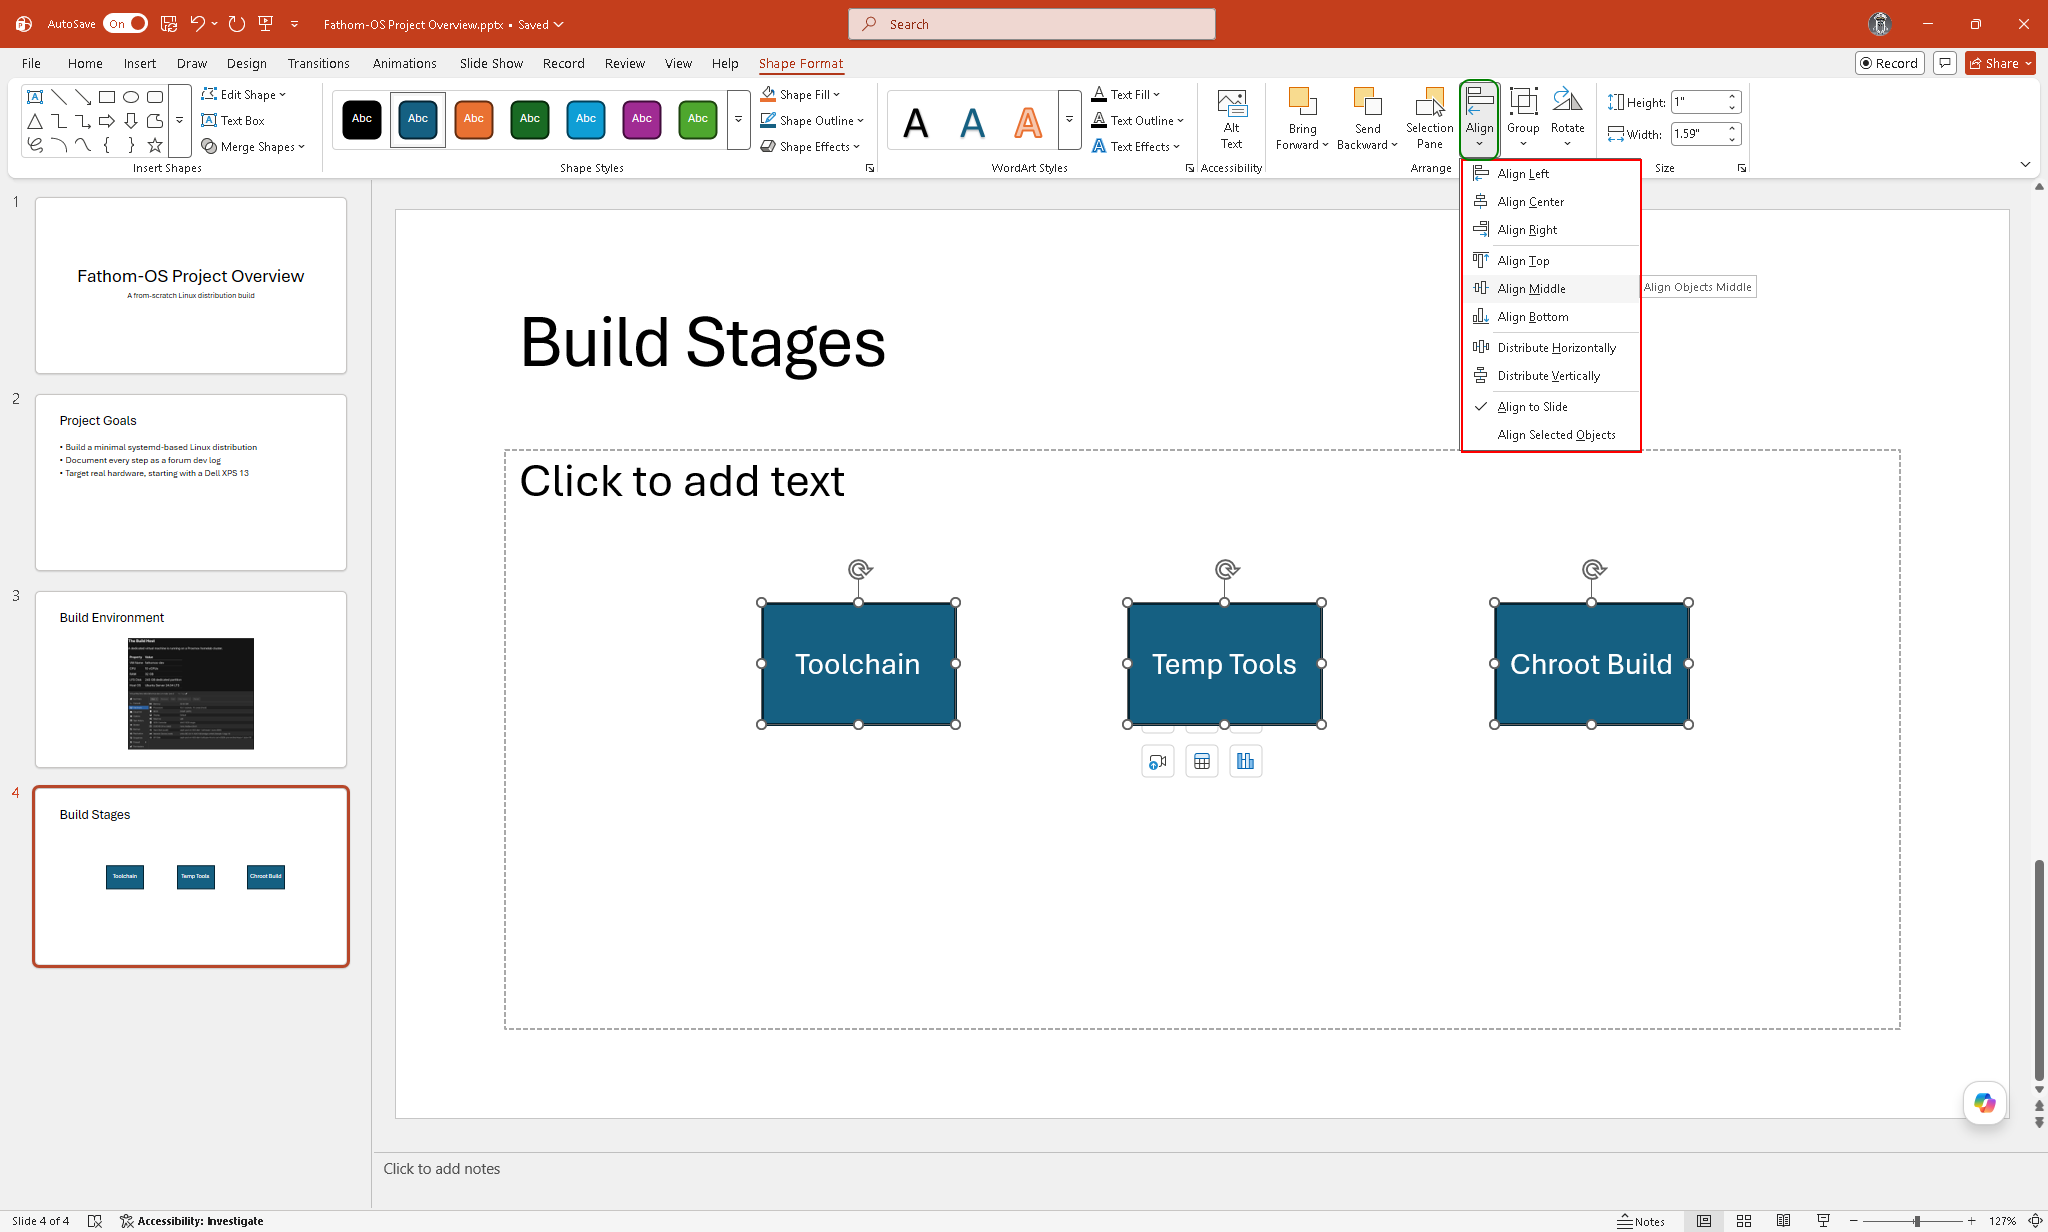
Task: Click the Height input field
Action: [x=1697, y=102]
